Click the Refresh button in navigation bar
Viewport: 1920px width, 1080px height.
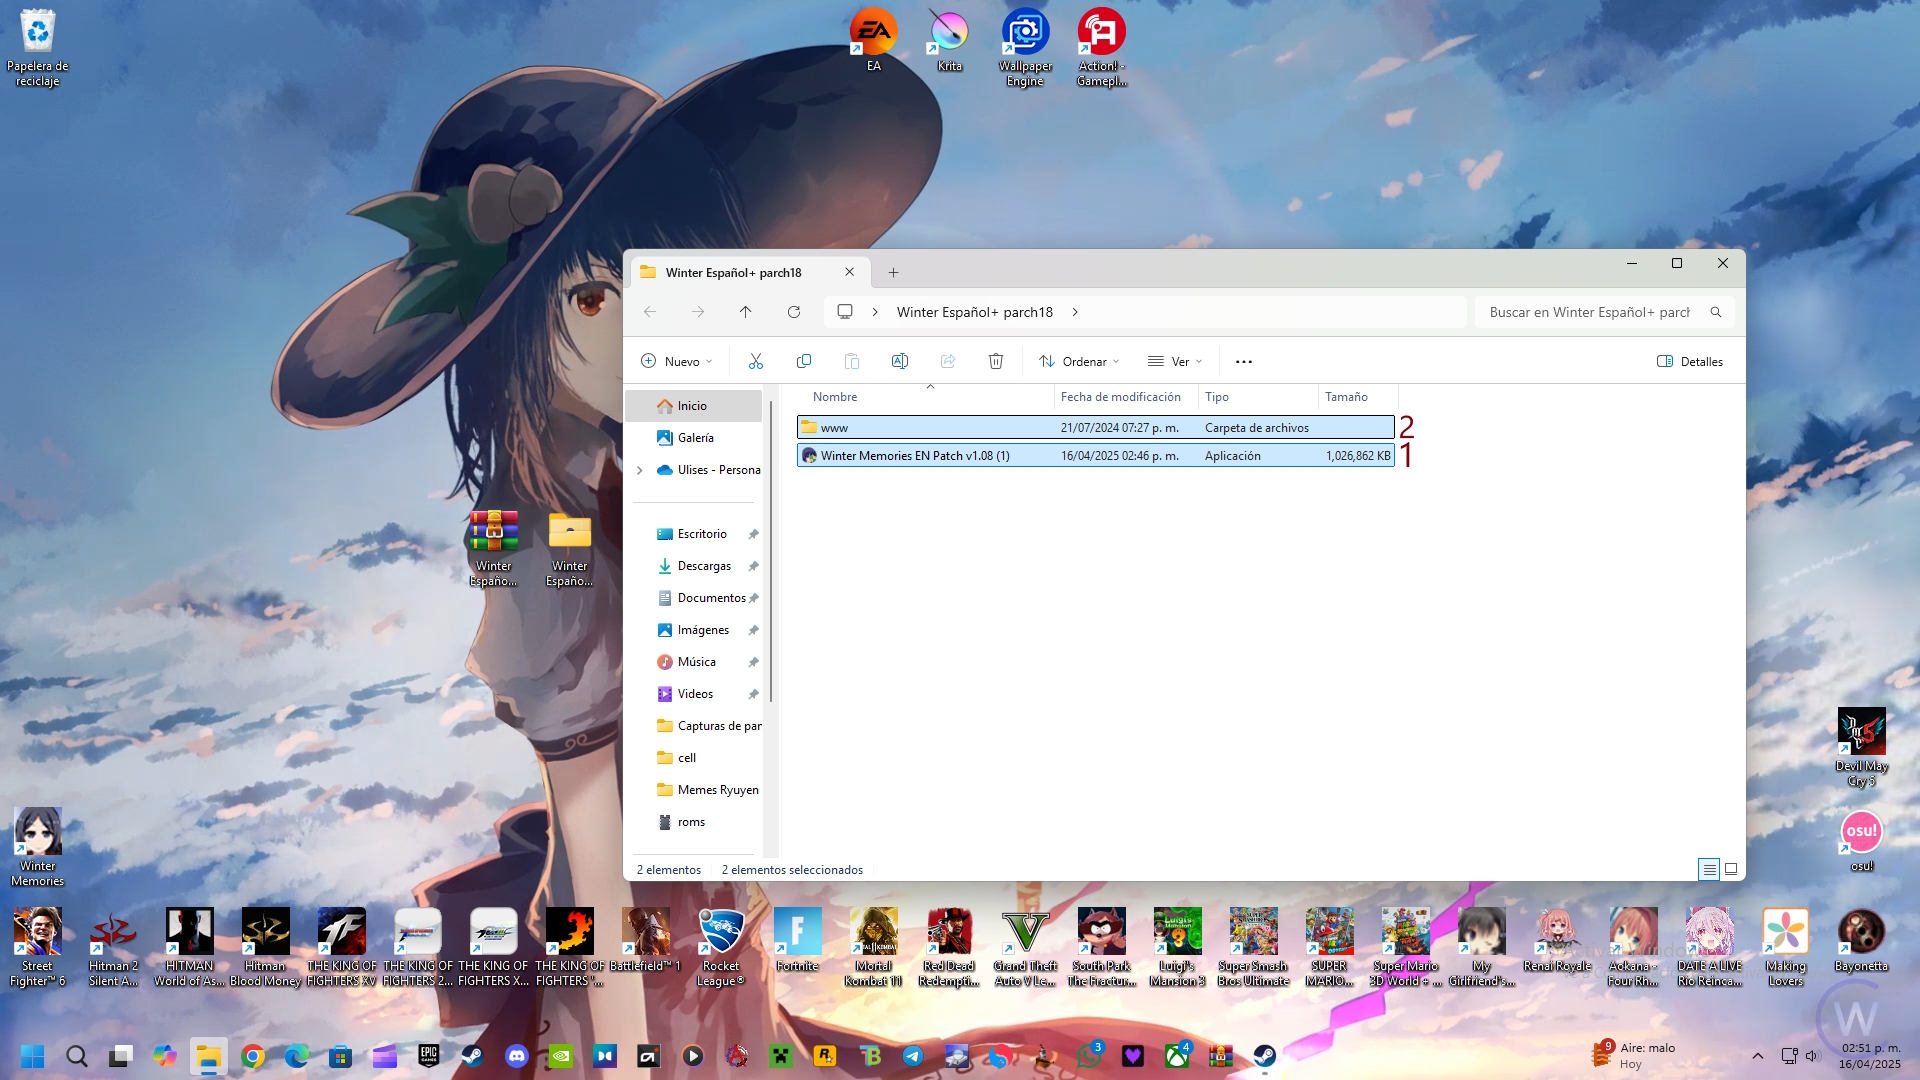point(794,312)
